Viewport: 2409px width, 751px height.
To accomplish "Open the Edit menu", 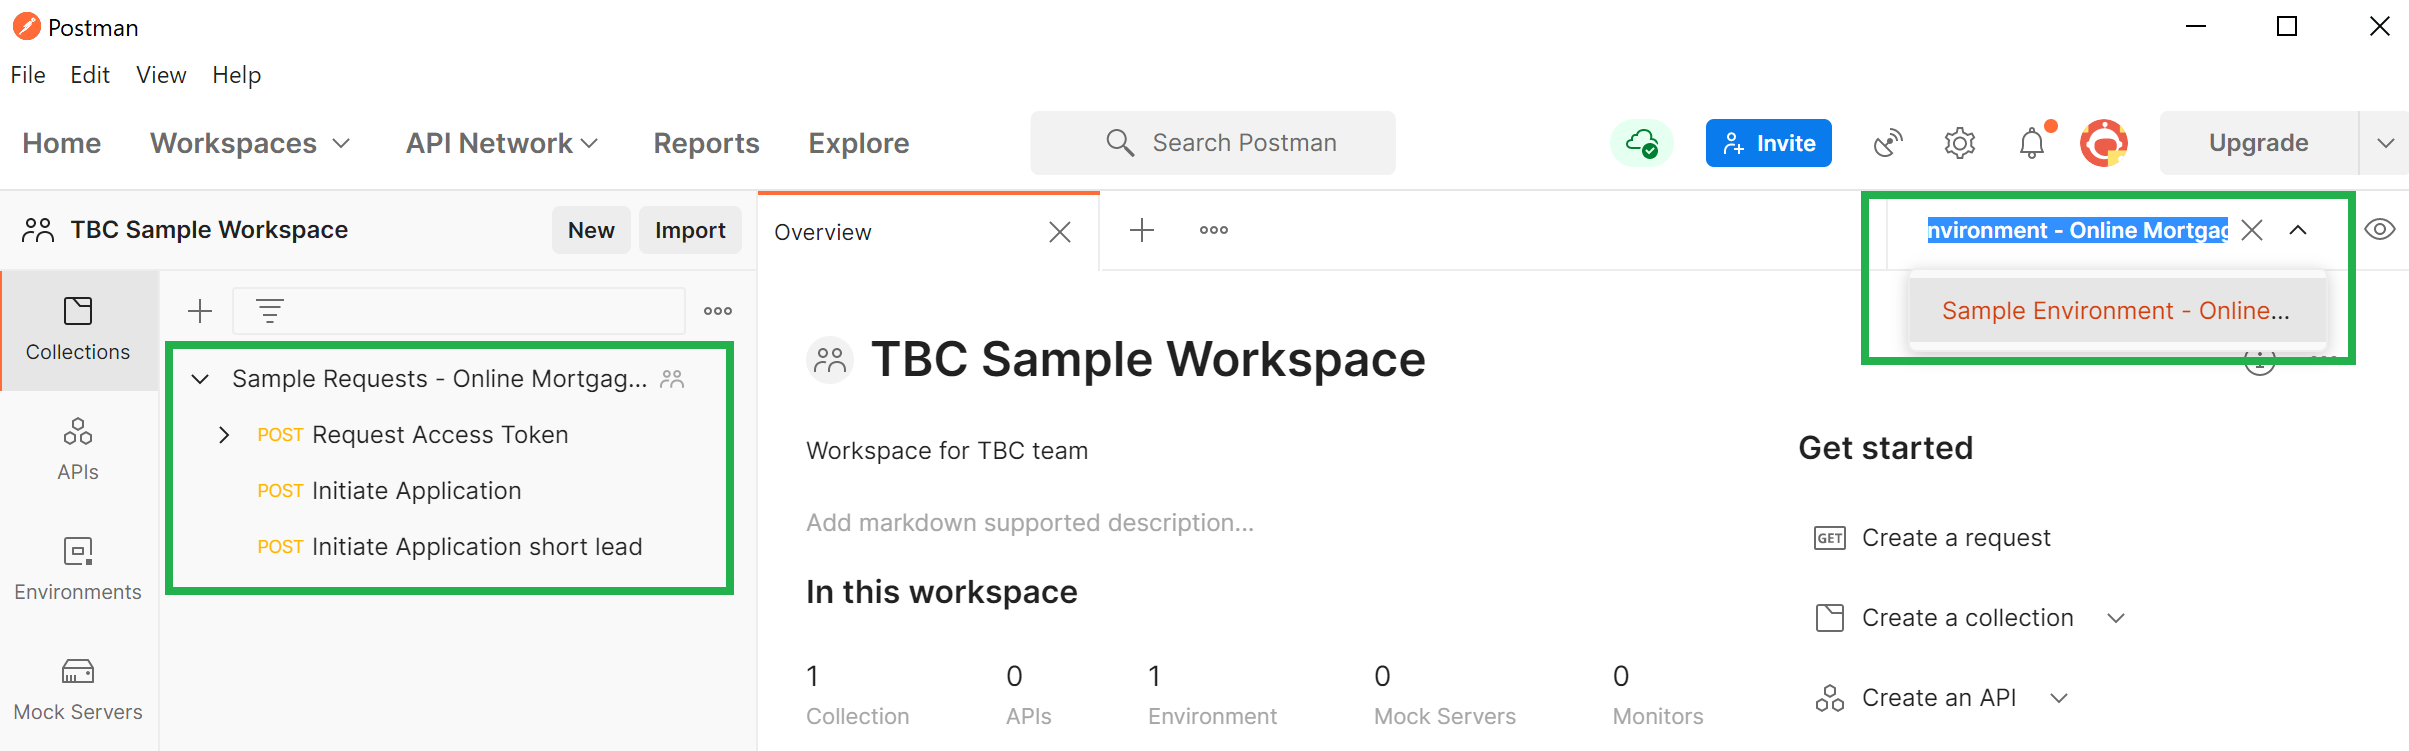I will click(90, 75).
